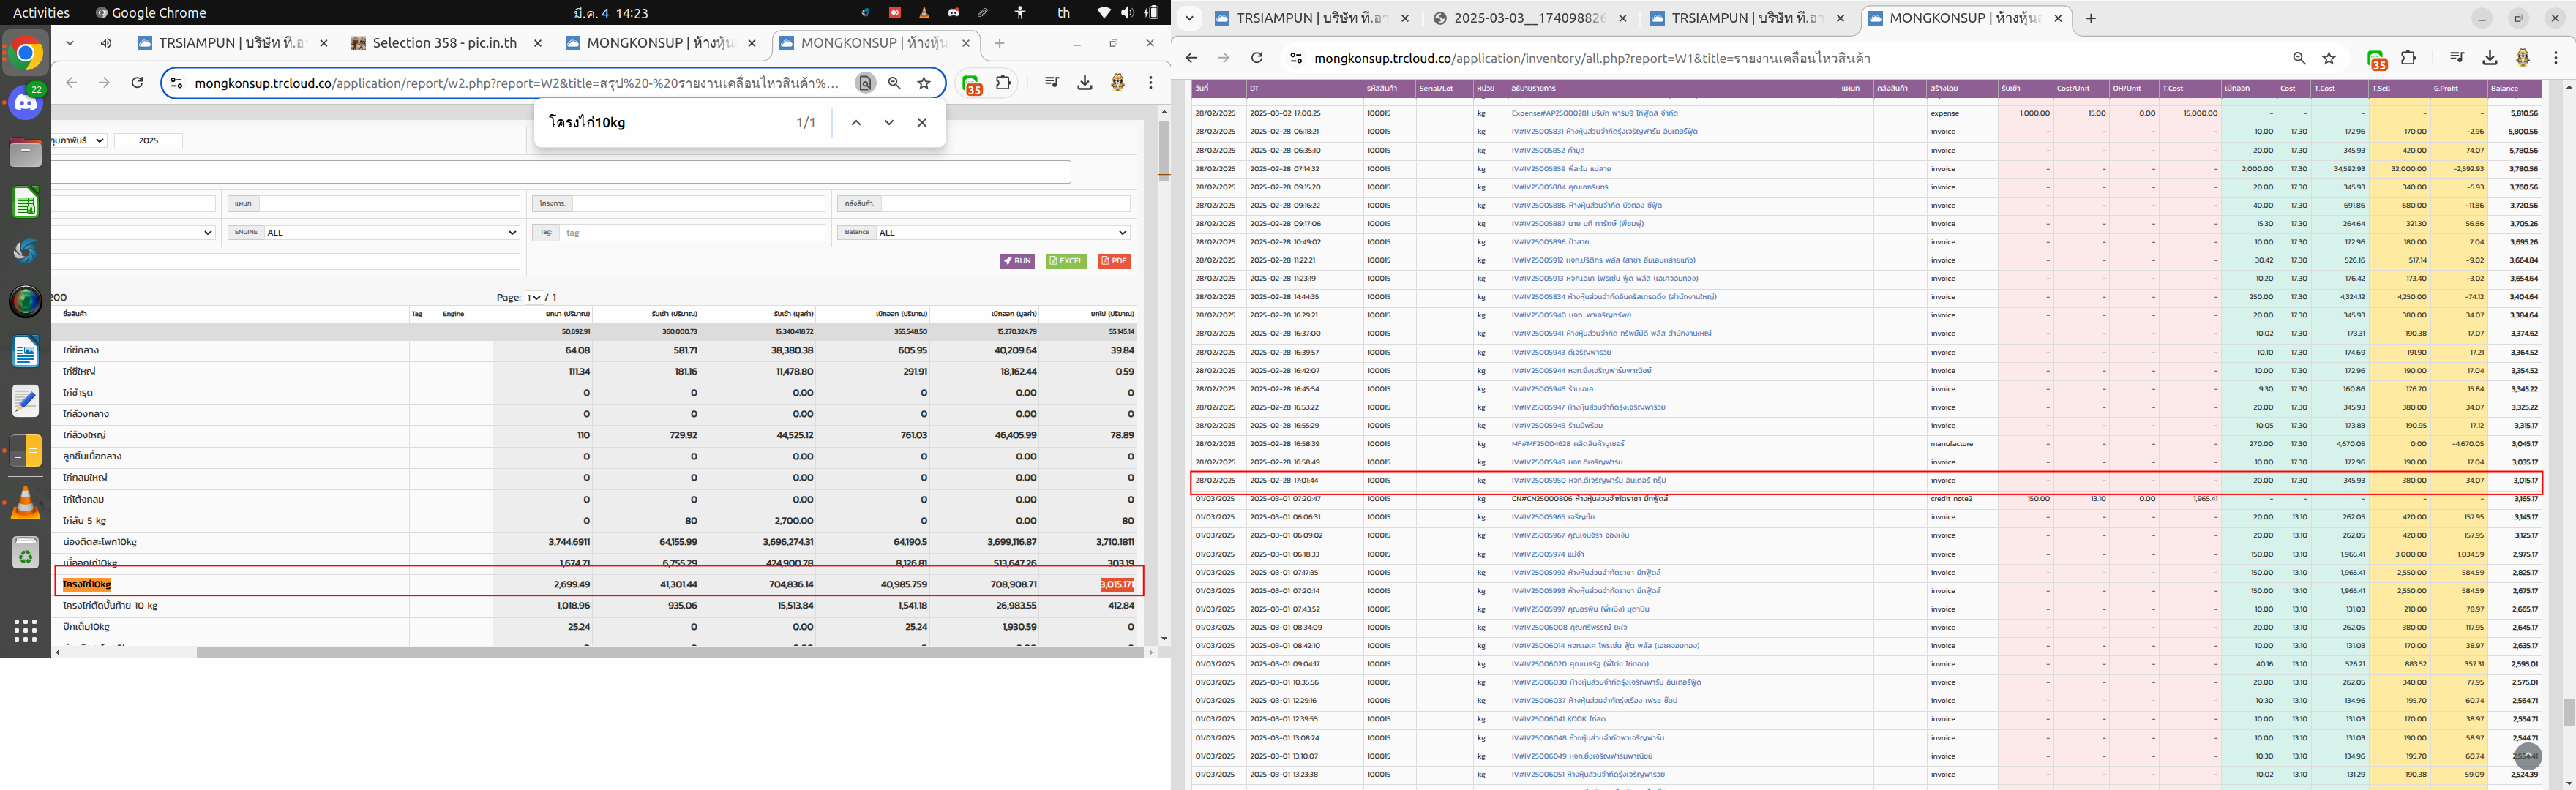Launch Files manager from the dock
The image size is (2576, 790).
[26, 153]
